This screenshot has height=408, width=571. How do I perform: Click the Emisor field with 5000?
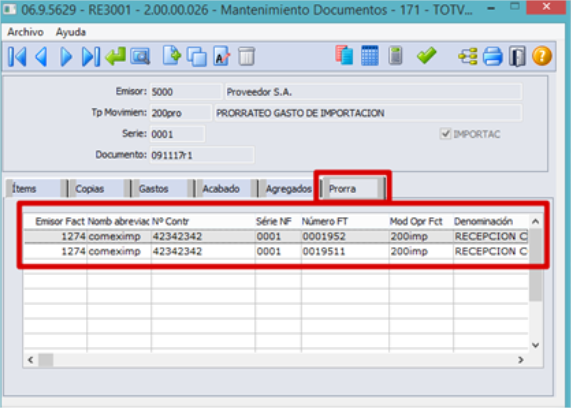[186, 92]
